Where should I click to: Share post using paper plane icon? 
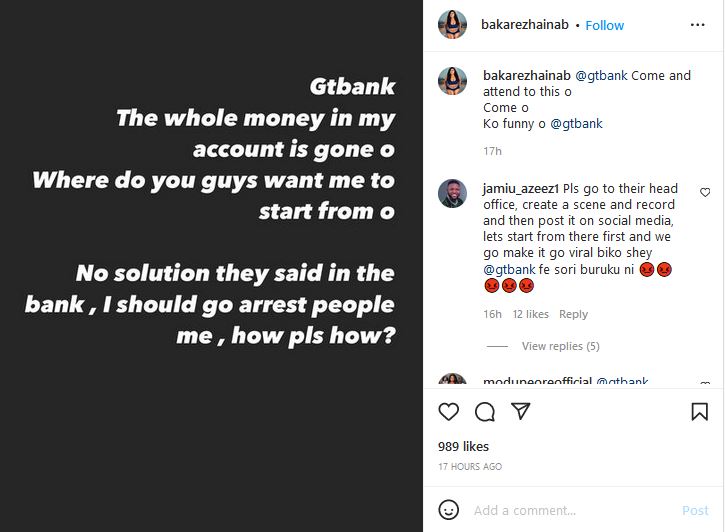(x=520, y=411)
